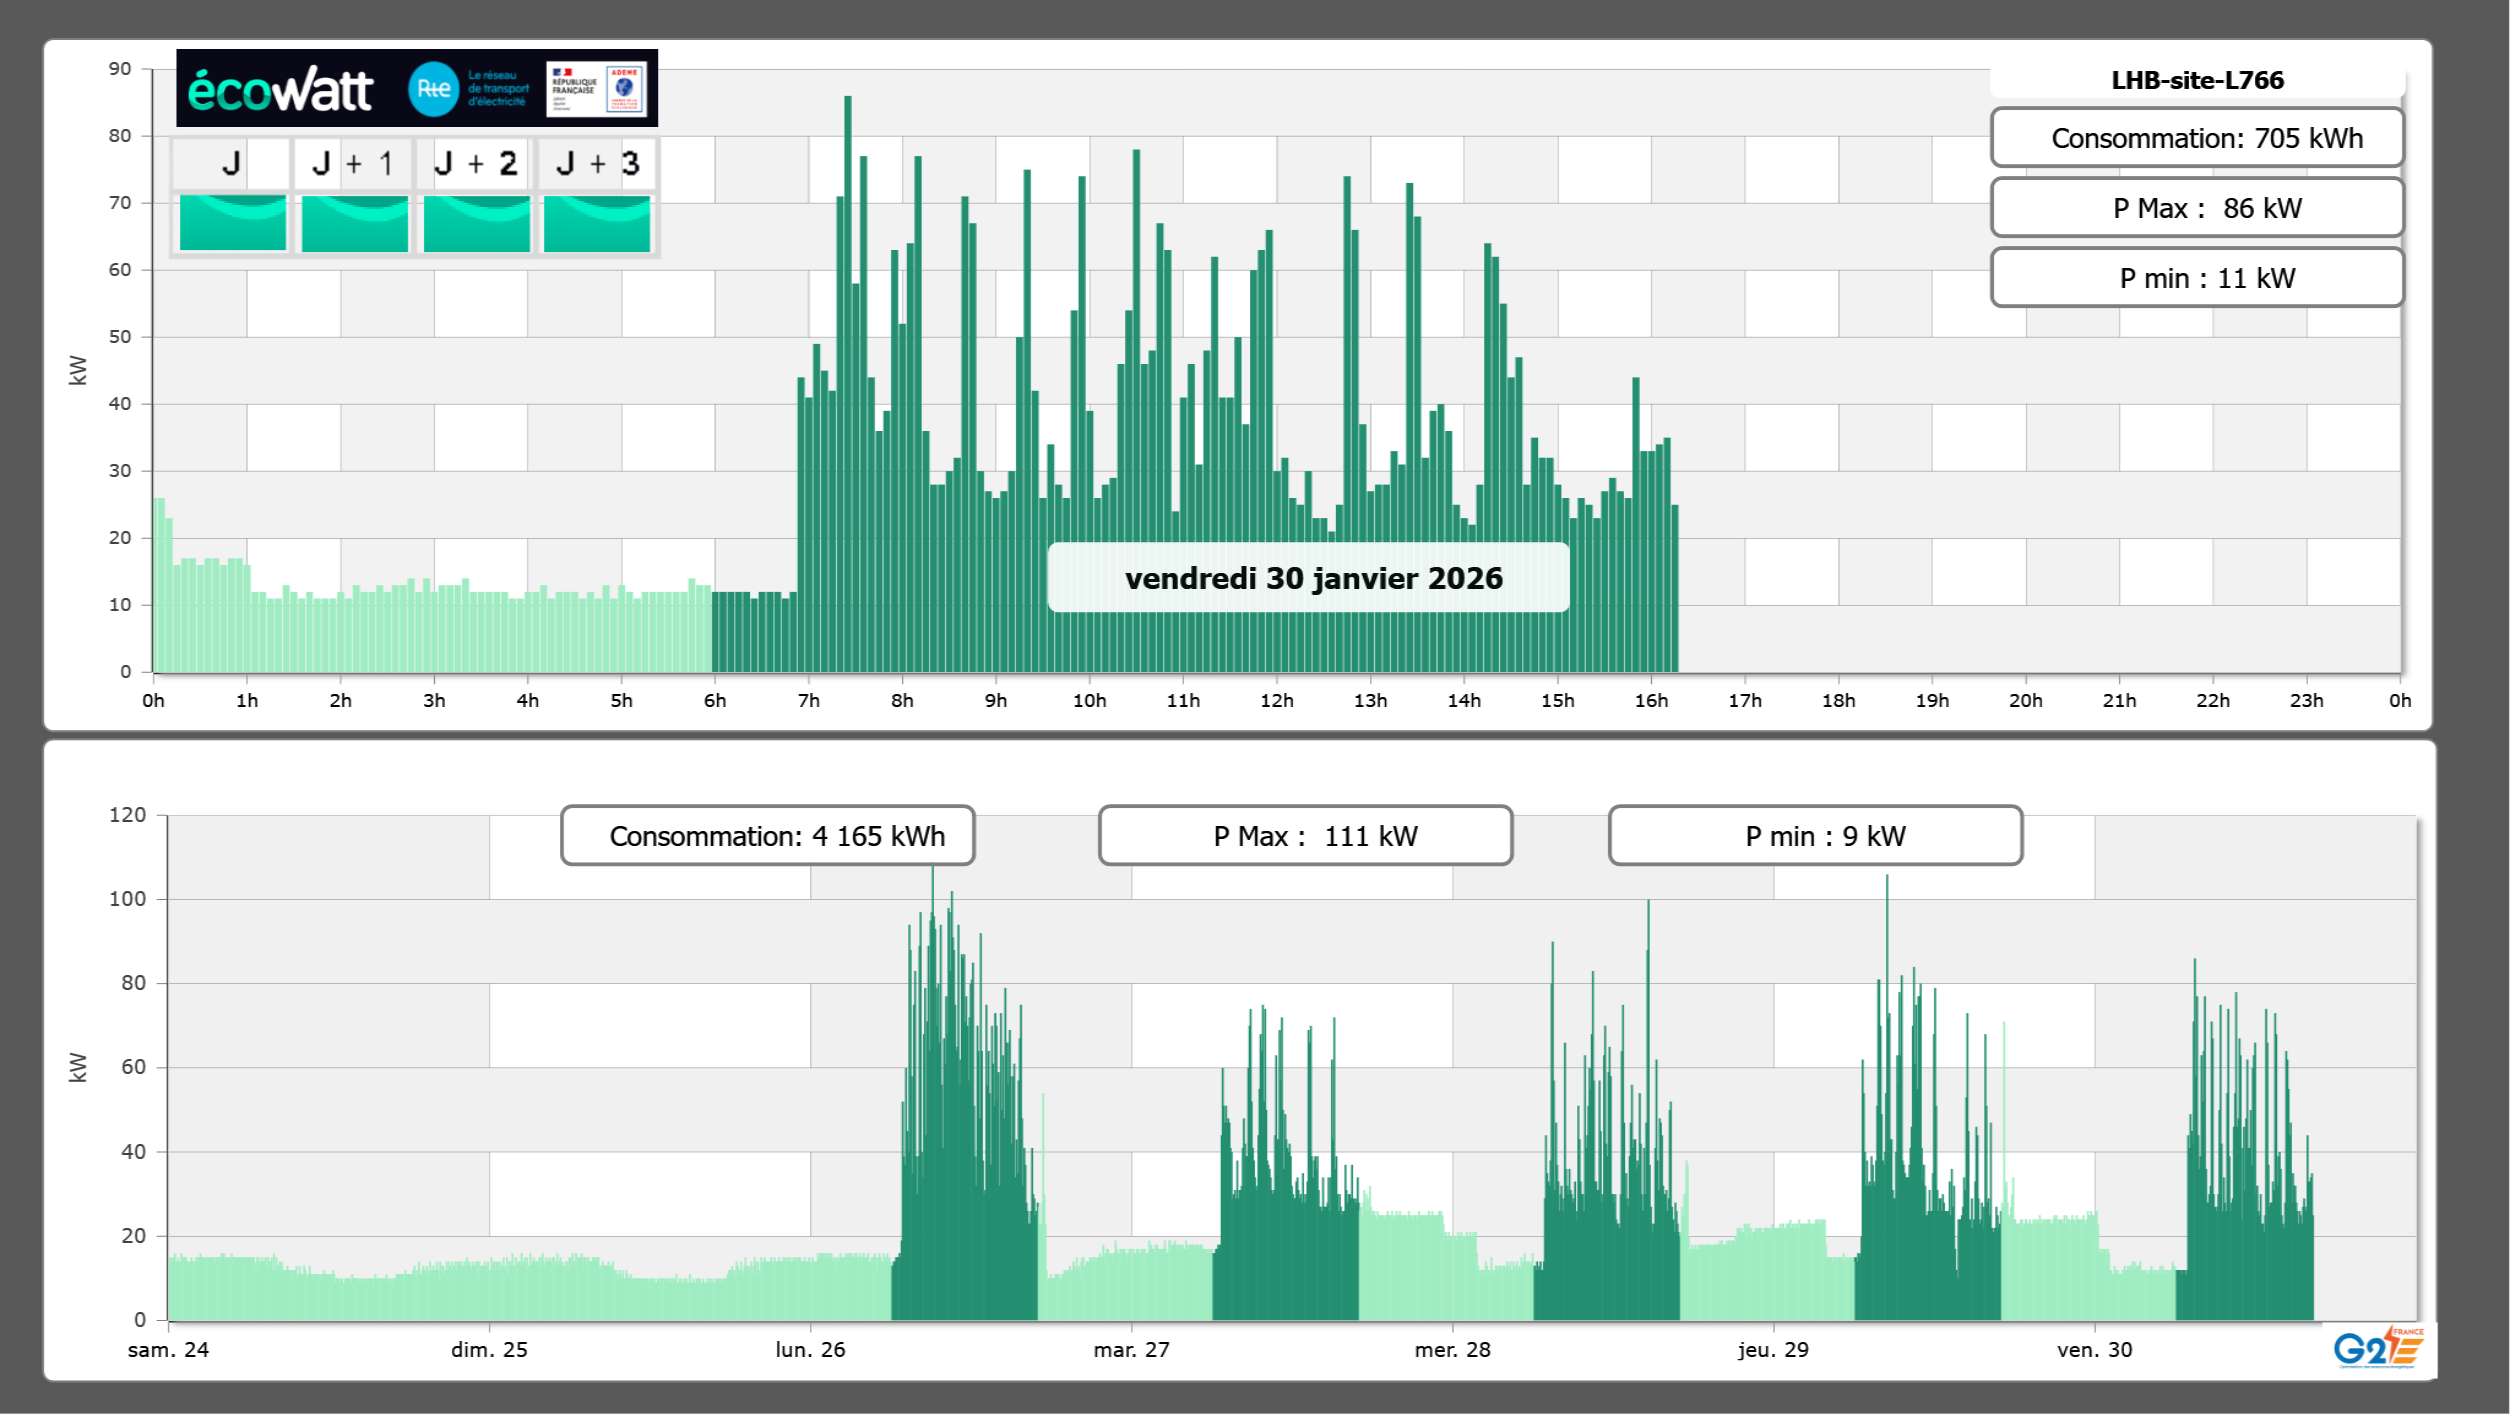Screen dimensions: 2511x1415
Task: Click the green J+3 signal icon
Action: 597,222
